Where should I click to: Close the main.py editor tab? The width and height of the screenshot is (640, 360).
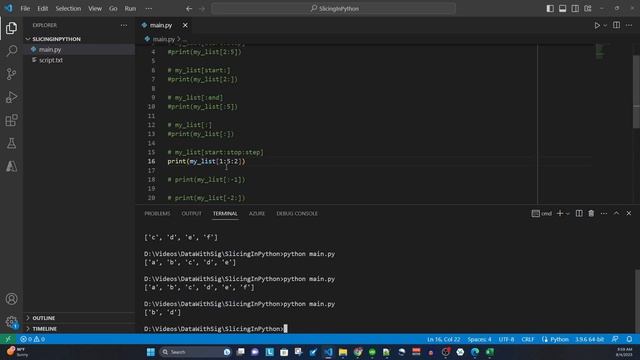185,25
